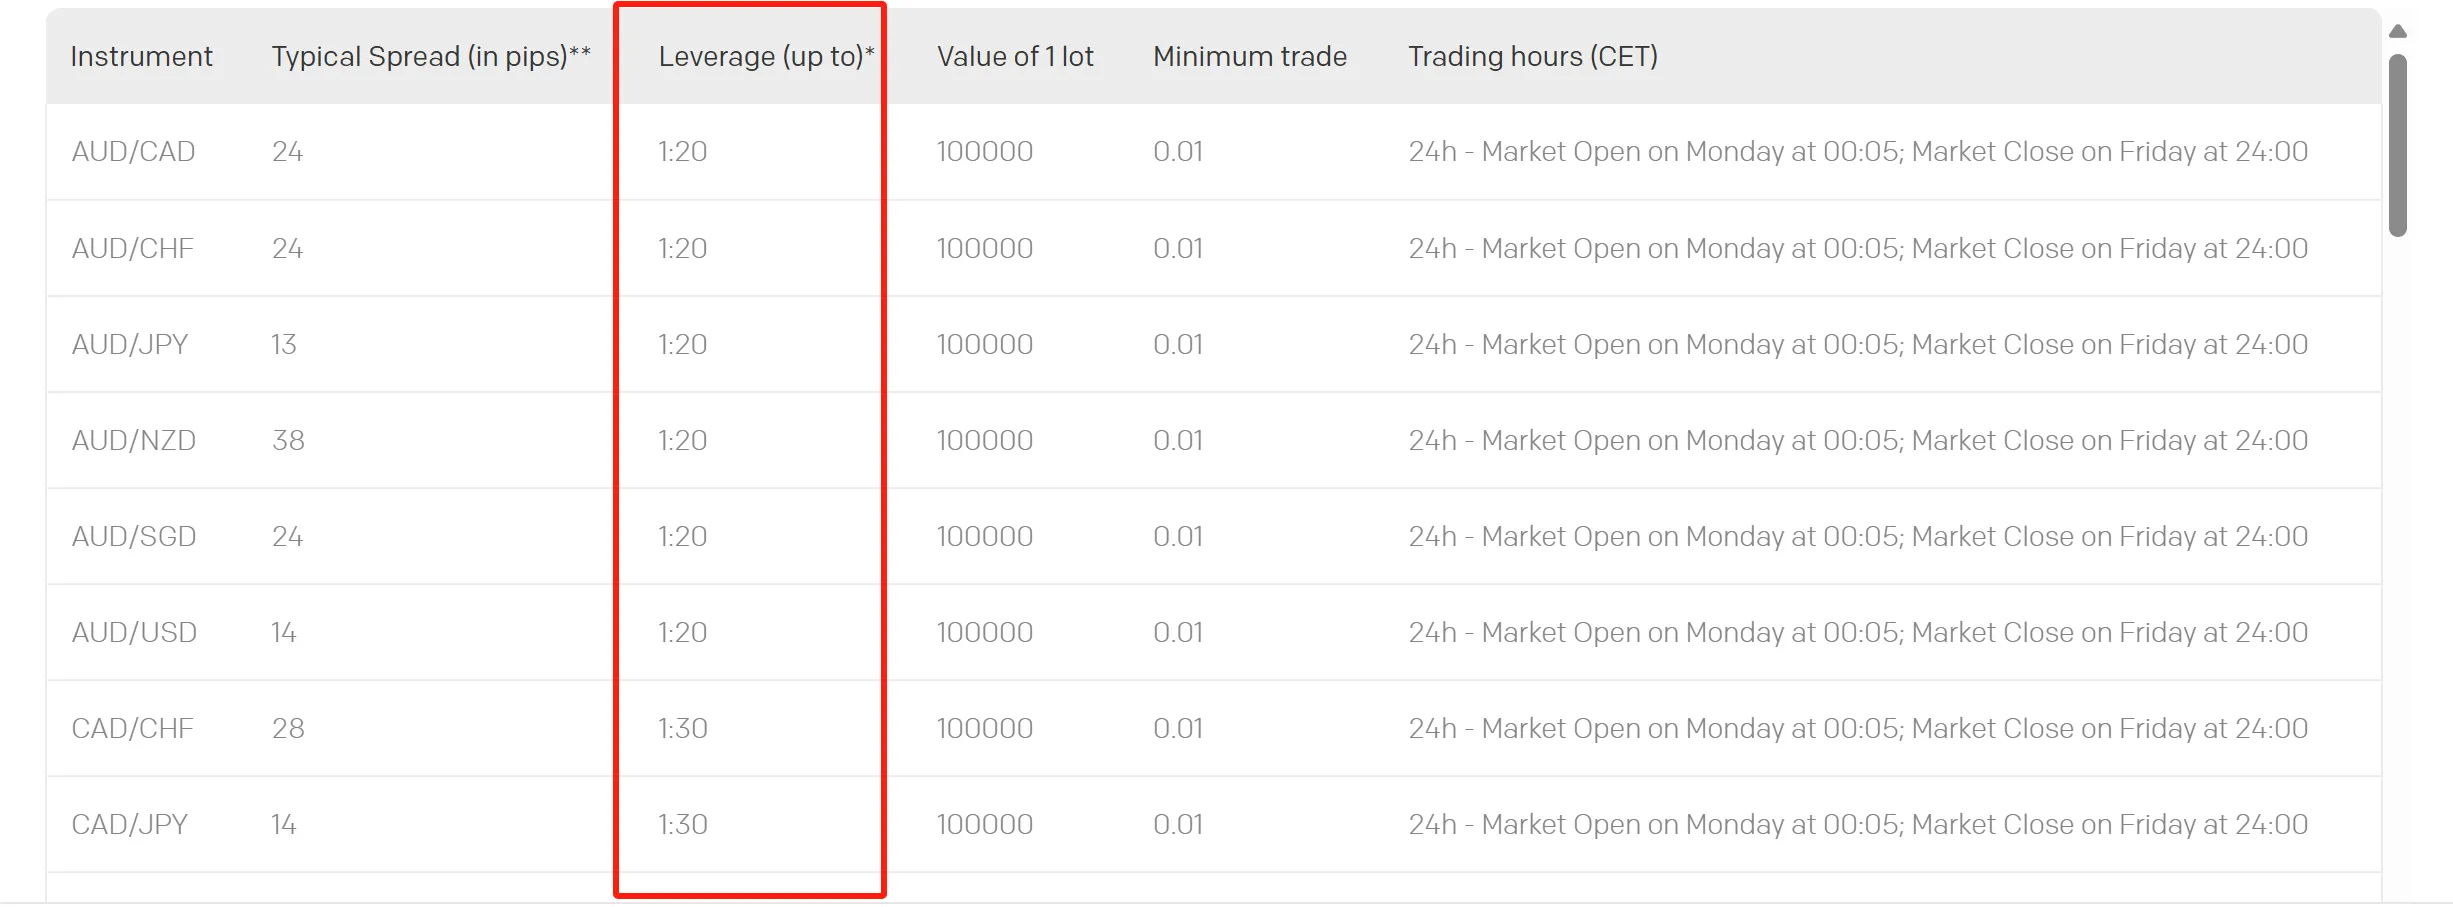Select the AUD/JPY instrument cell
Image resolution: width=2453 pixels, height=907 pixels.
(x=130, y=344)
